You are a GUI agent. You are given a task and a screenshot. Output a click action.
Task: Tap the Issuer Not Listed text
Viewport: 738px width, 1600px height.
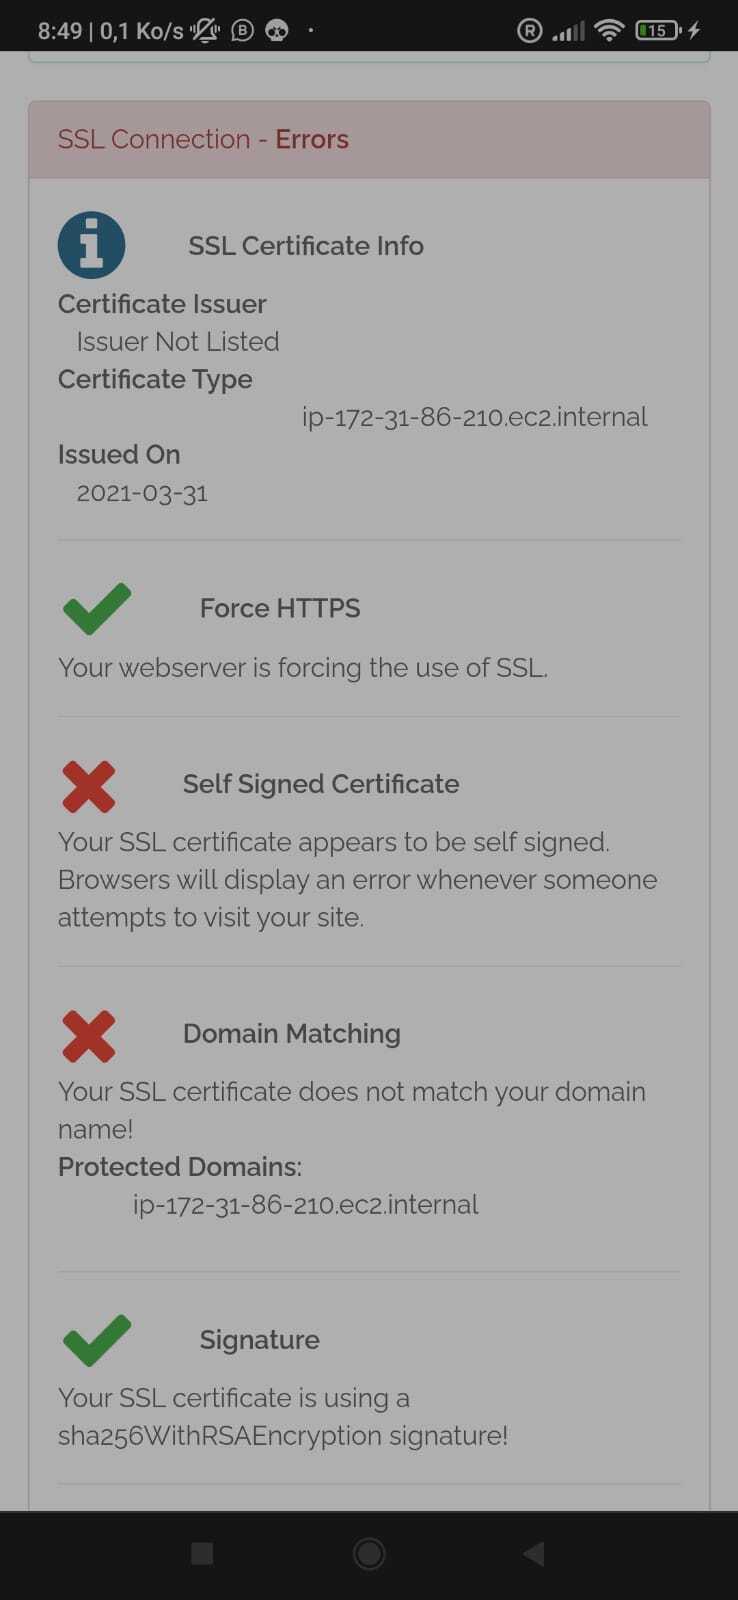tap(178, 342)
